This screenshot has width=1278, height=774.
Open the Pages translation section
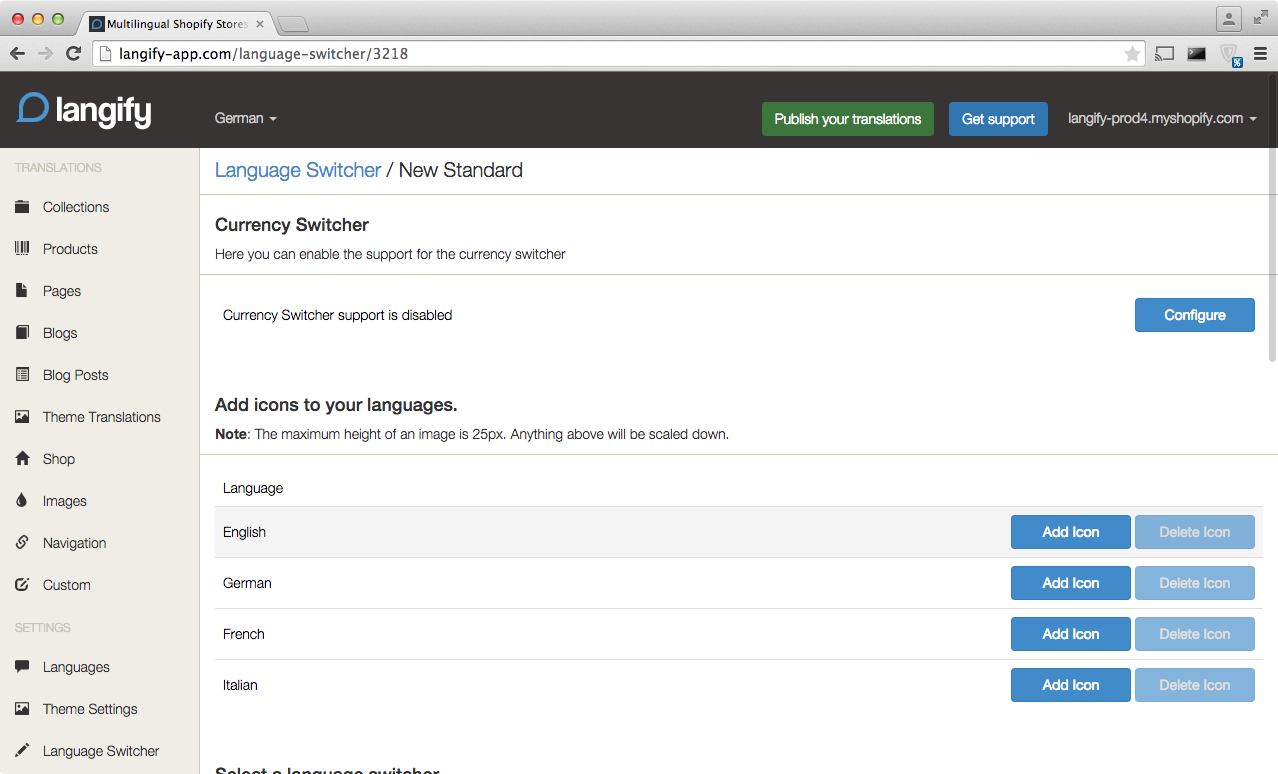(63, 290)
